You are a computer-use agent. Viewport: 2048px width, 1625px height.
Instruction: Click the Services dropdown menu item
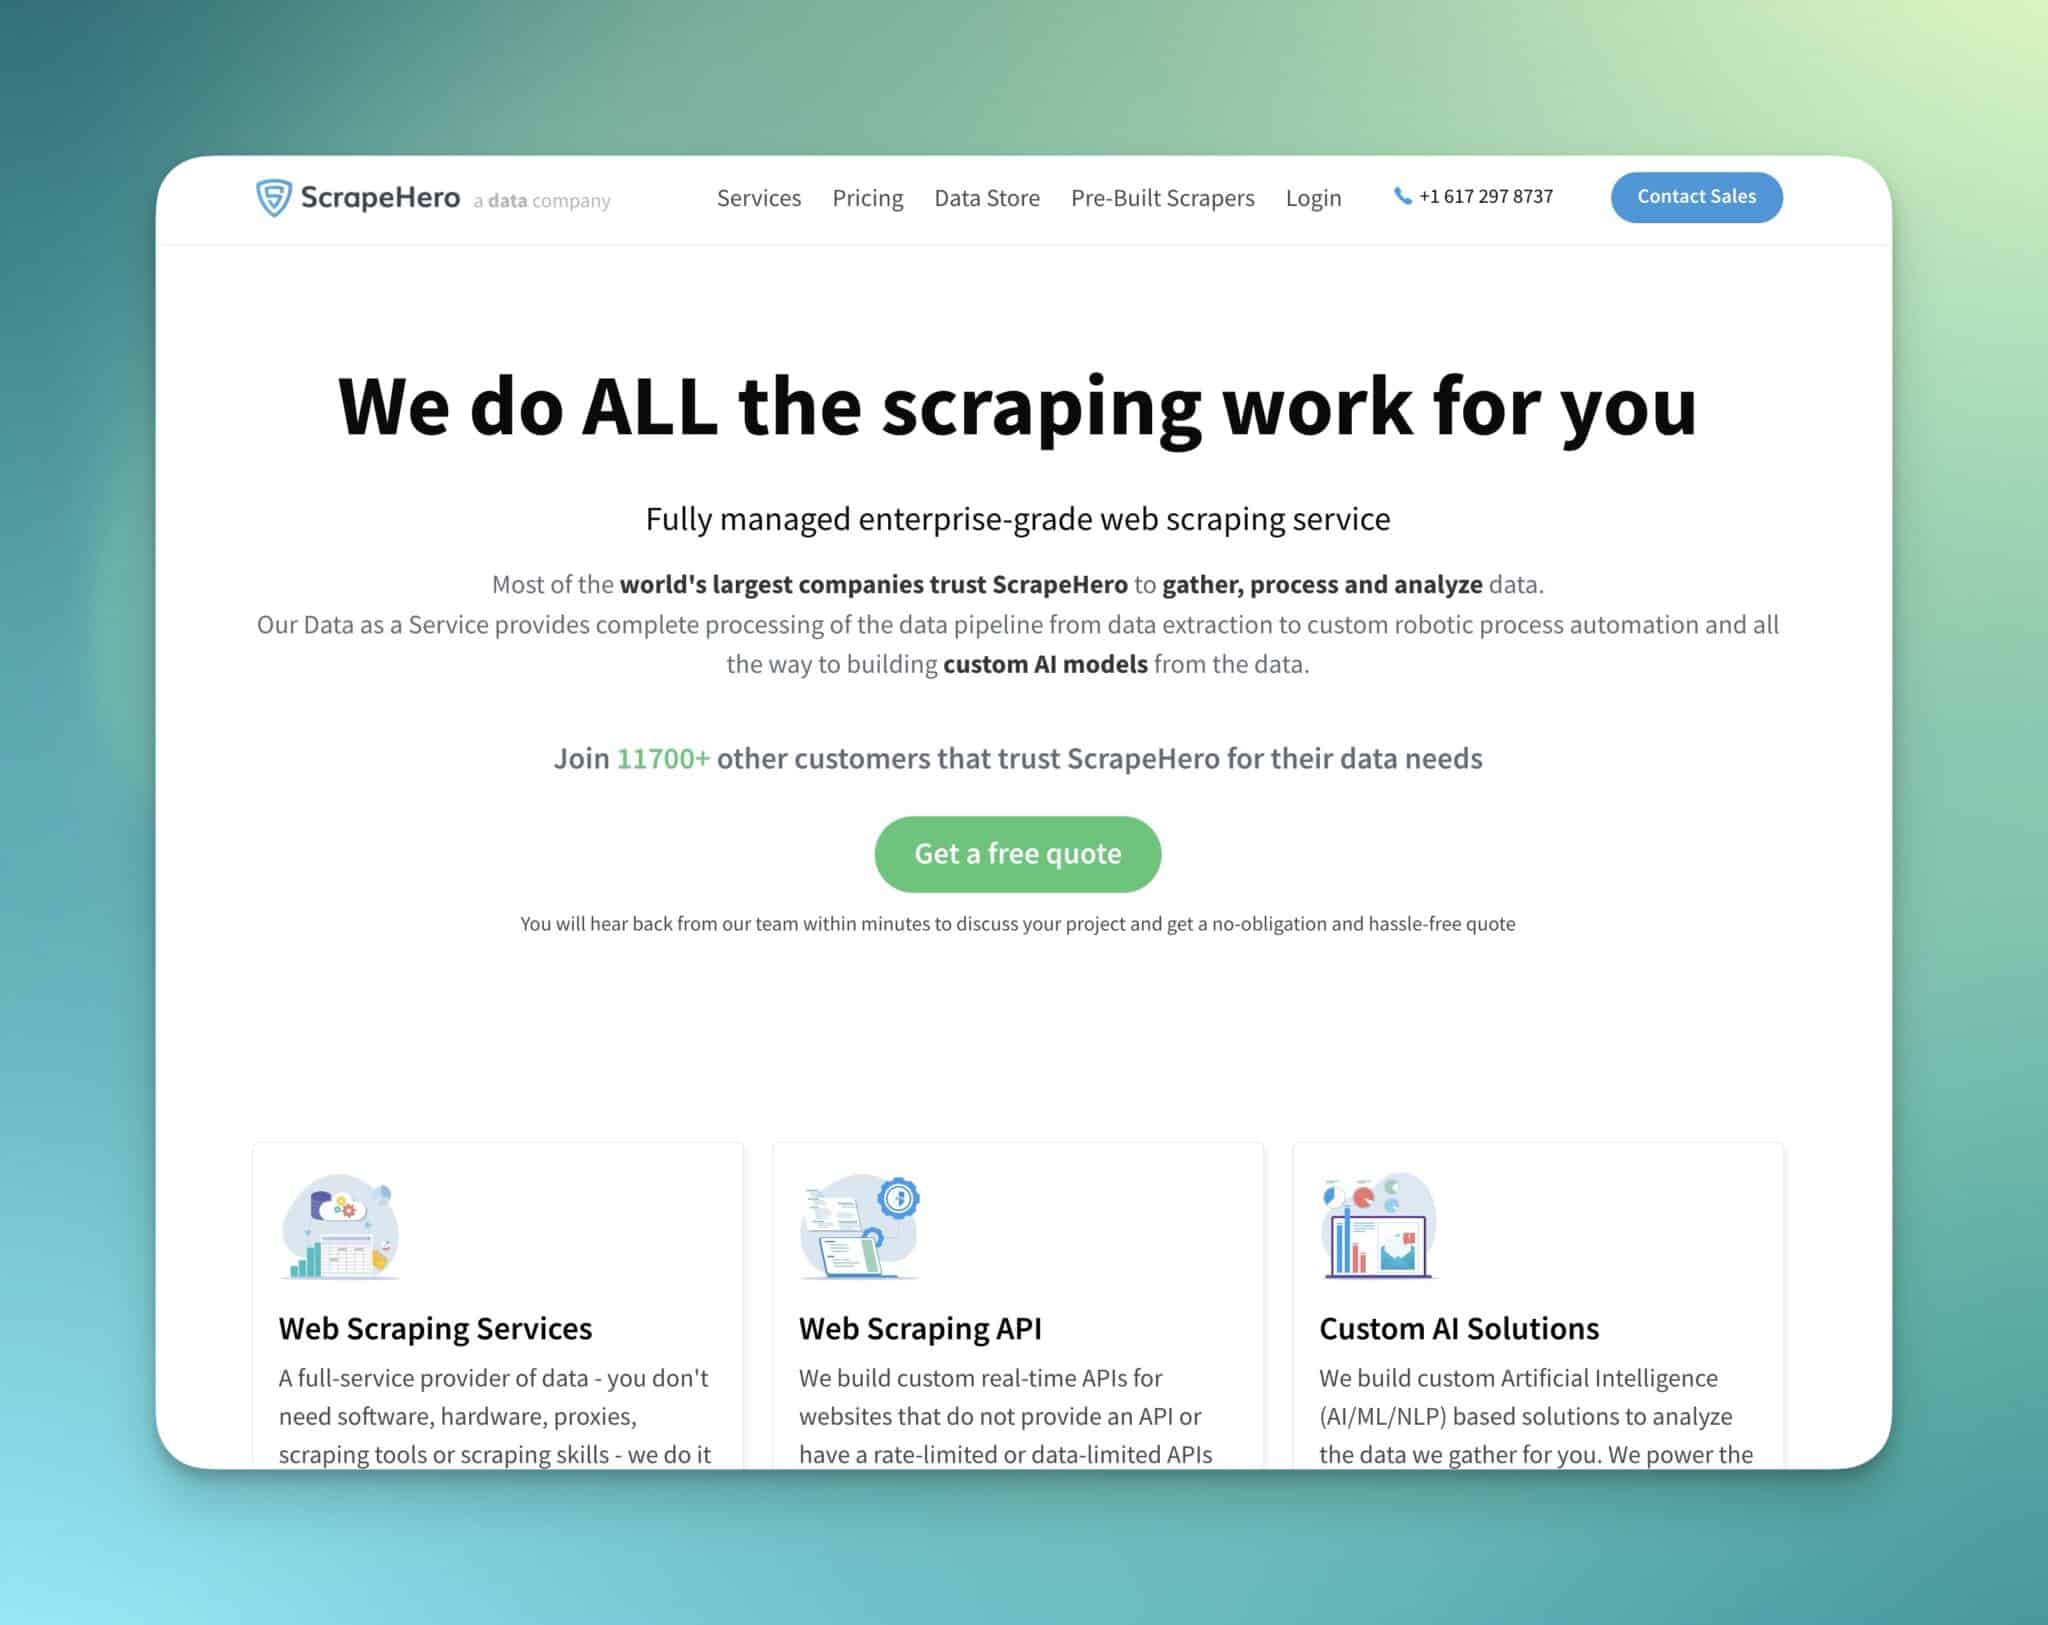pos(758,196)
